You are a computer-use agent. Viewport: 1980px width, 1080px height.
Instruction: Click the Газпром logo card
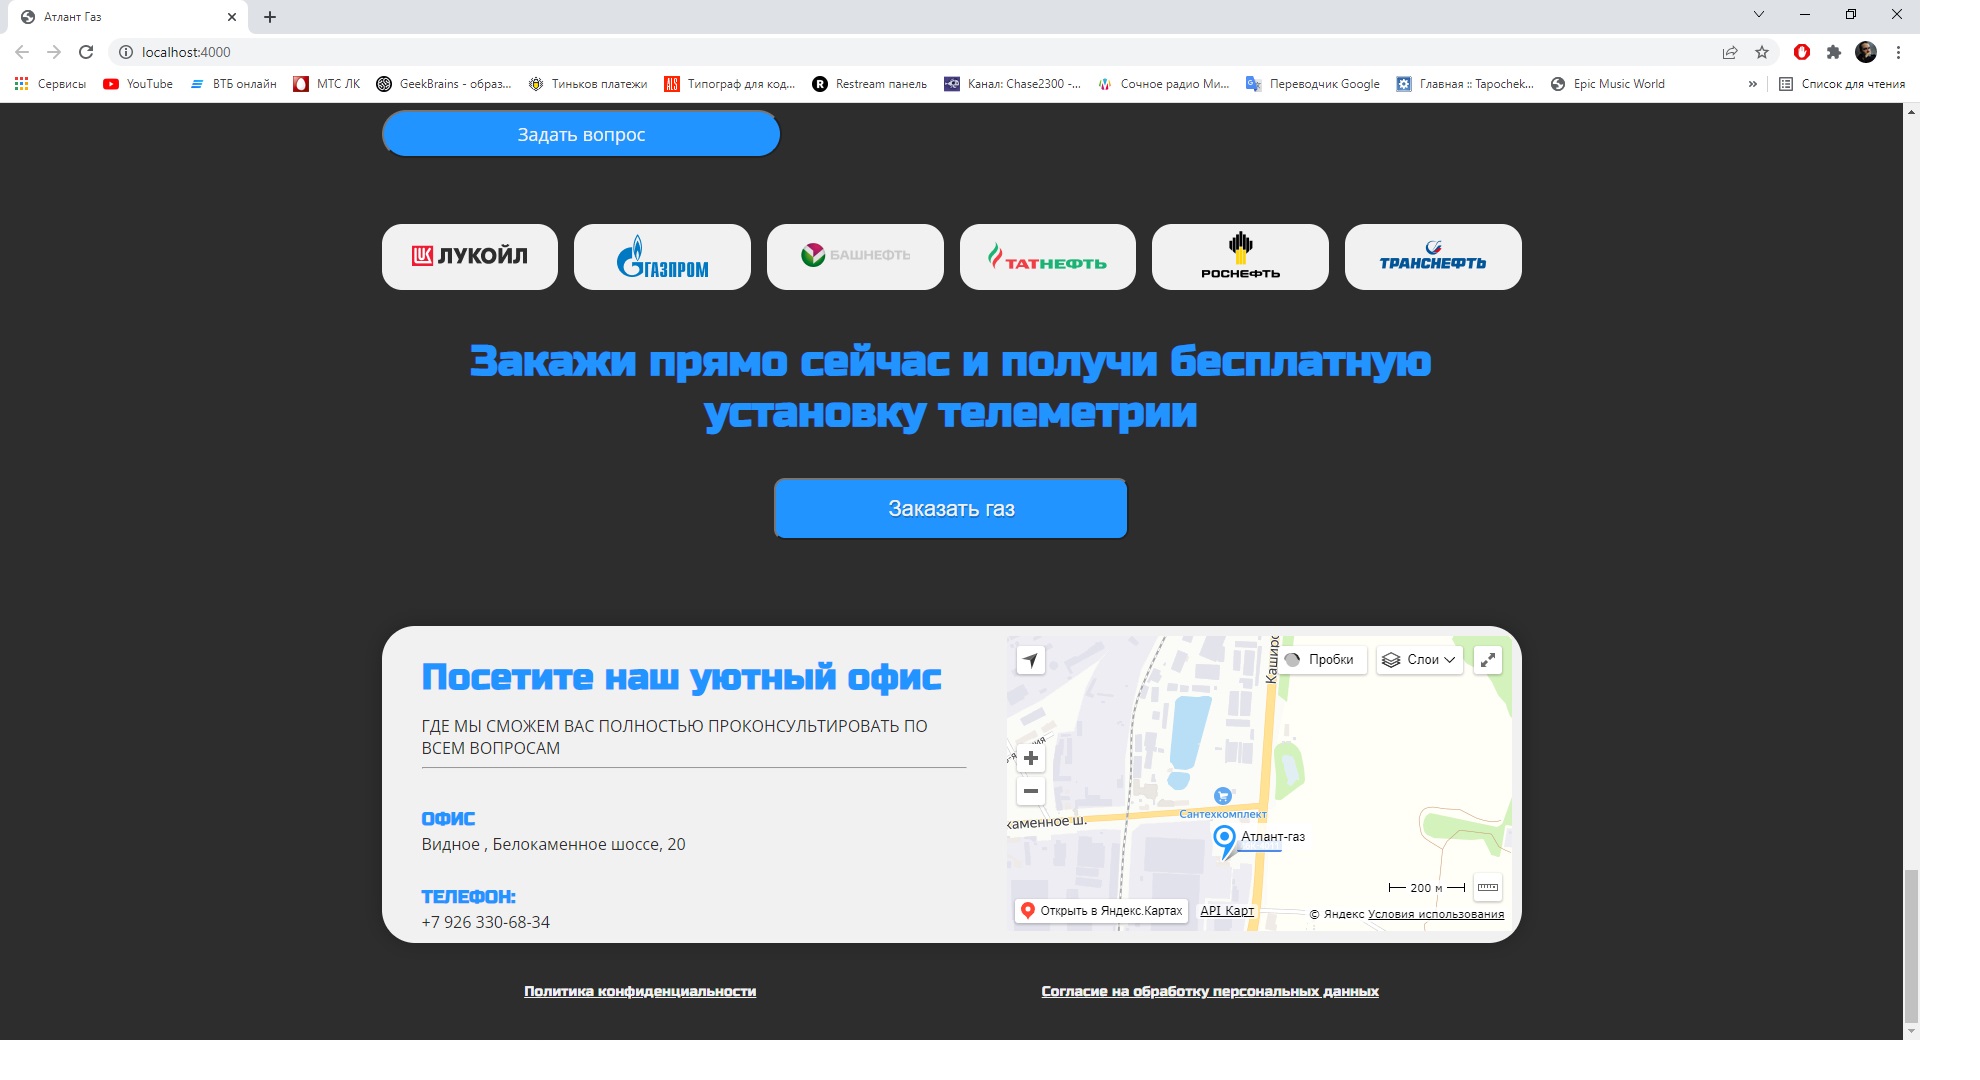click(x=662, y=257)
